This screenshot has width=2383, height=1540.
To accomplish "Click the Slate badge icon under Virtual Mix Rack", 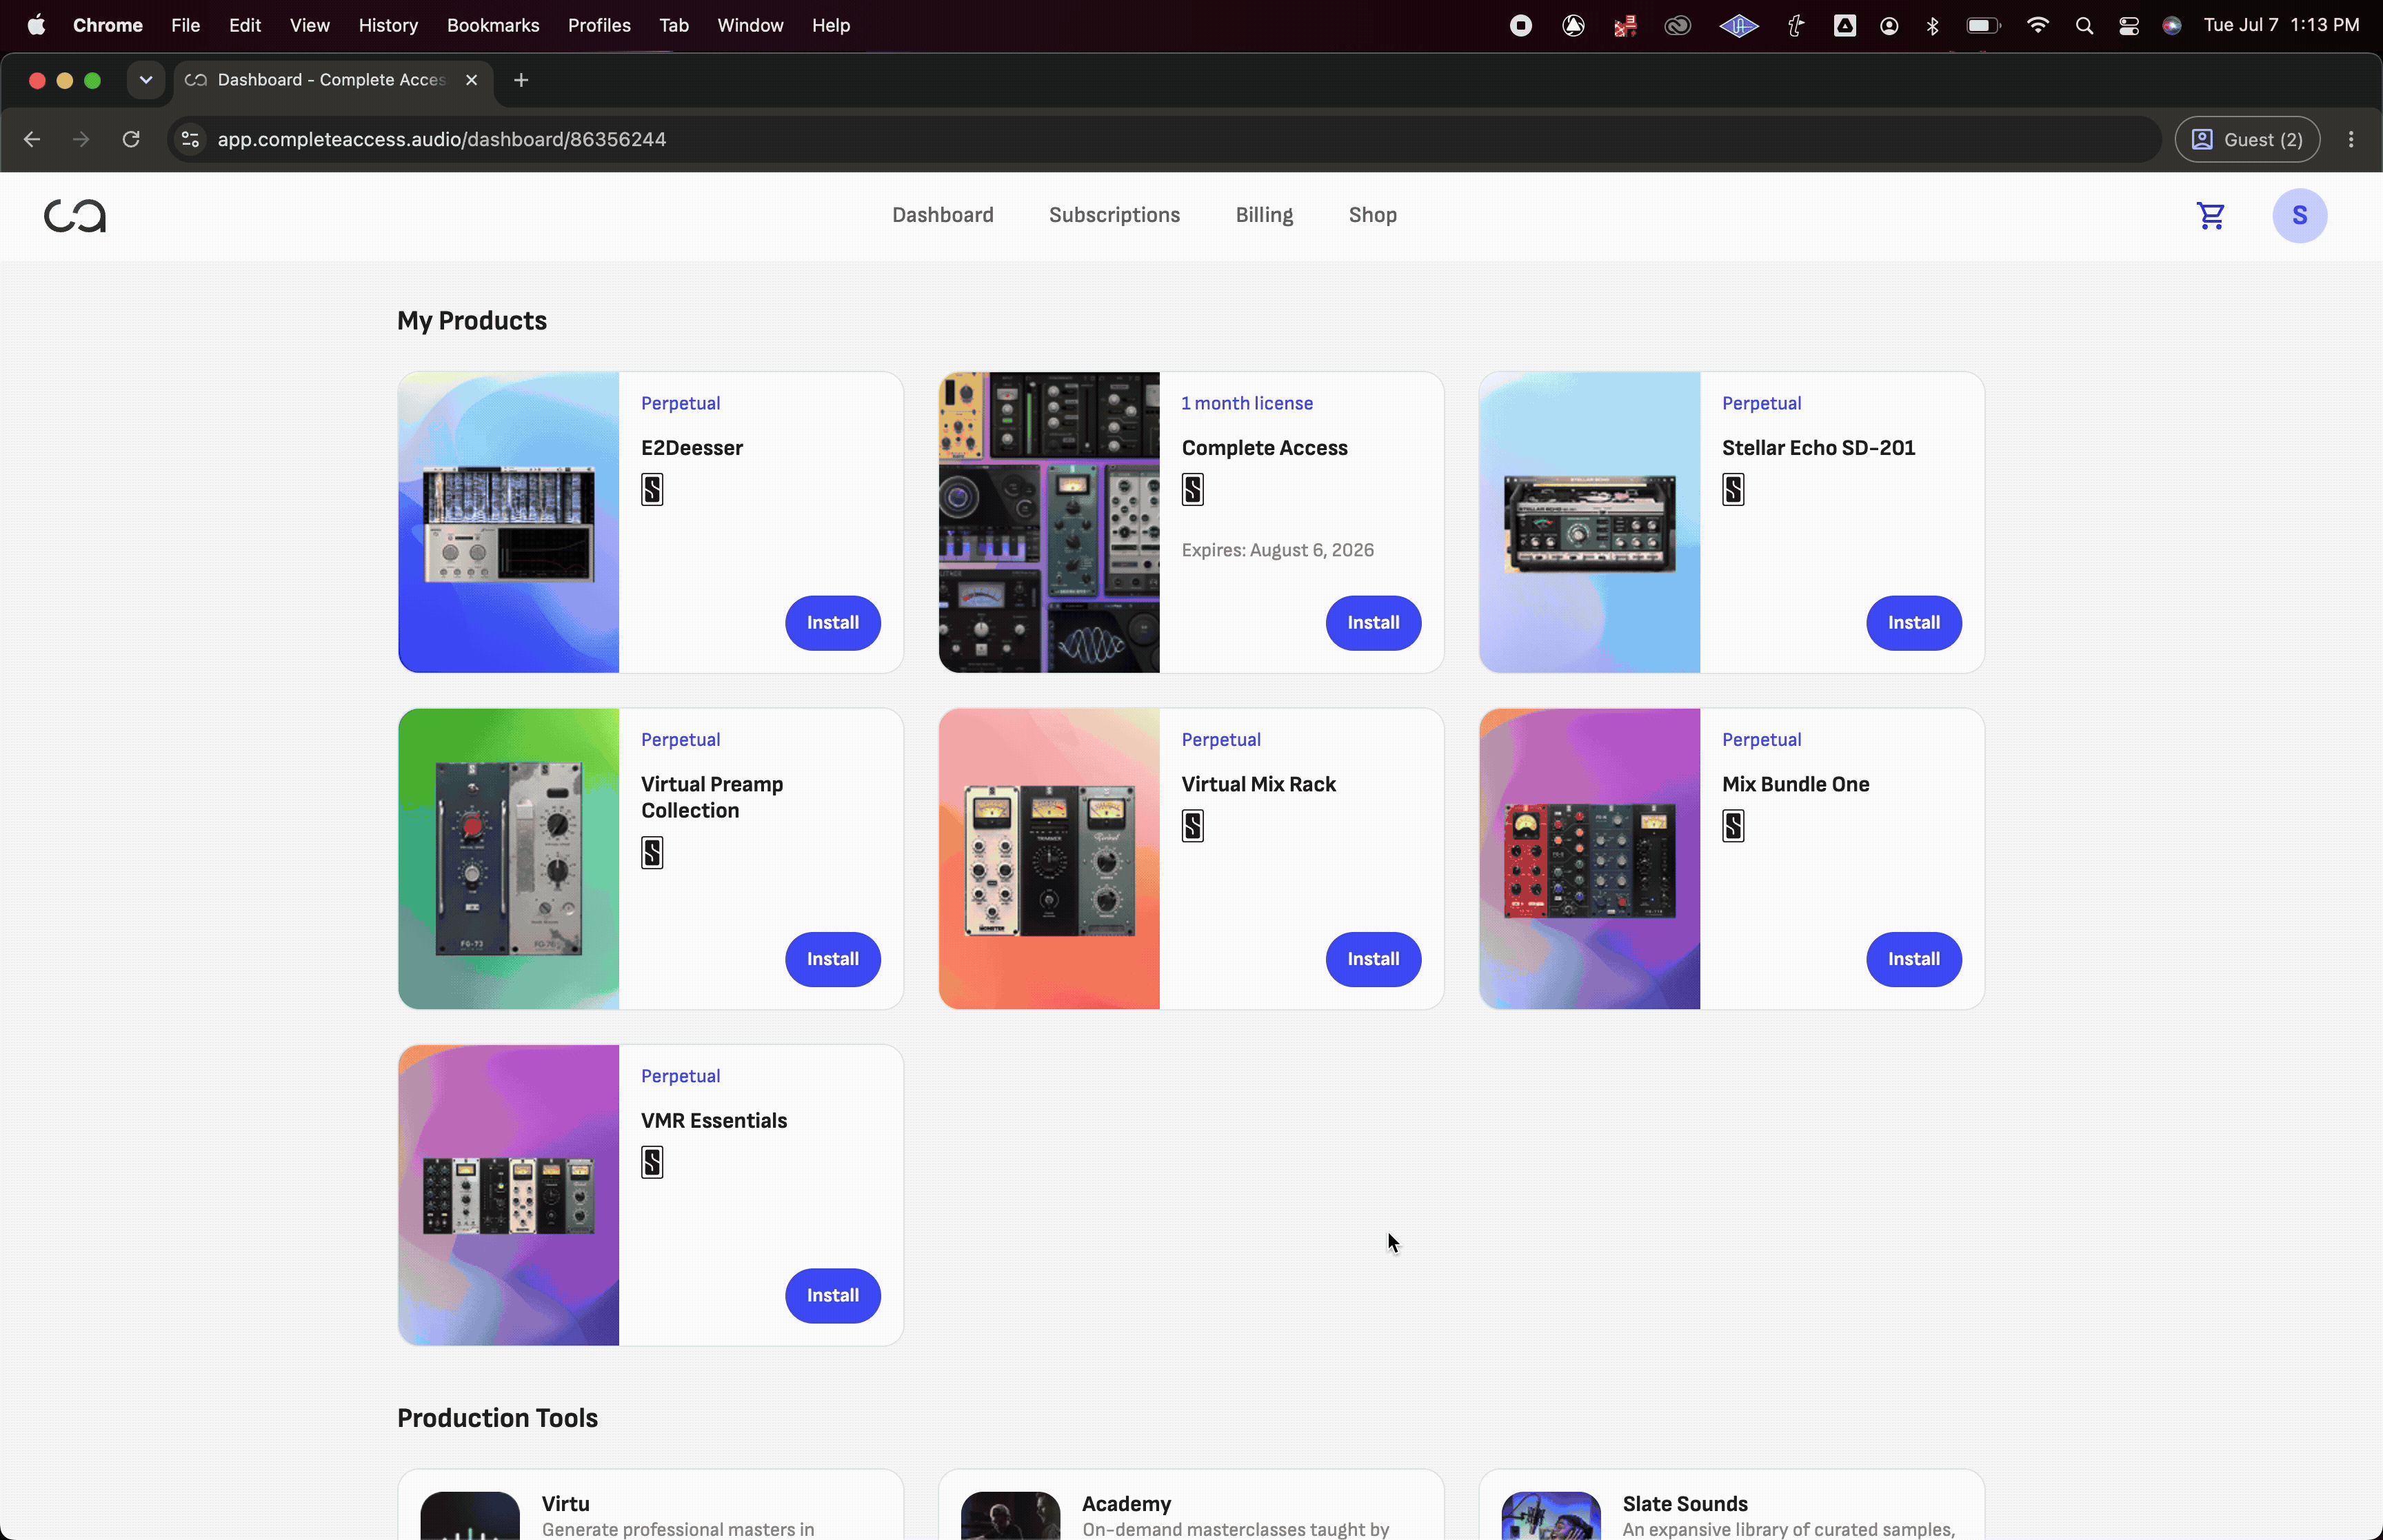I will tap(1192, 826).
